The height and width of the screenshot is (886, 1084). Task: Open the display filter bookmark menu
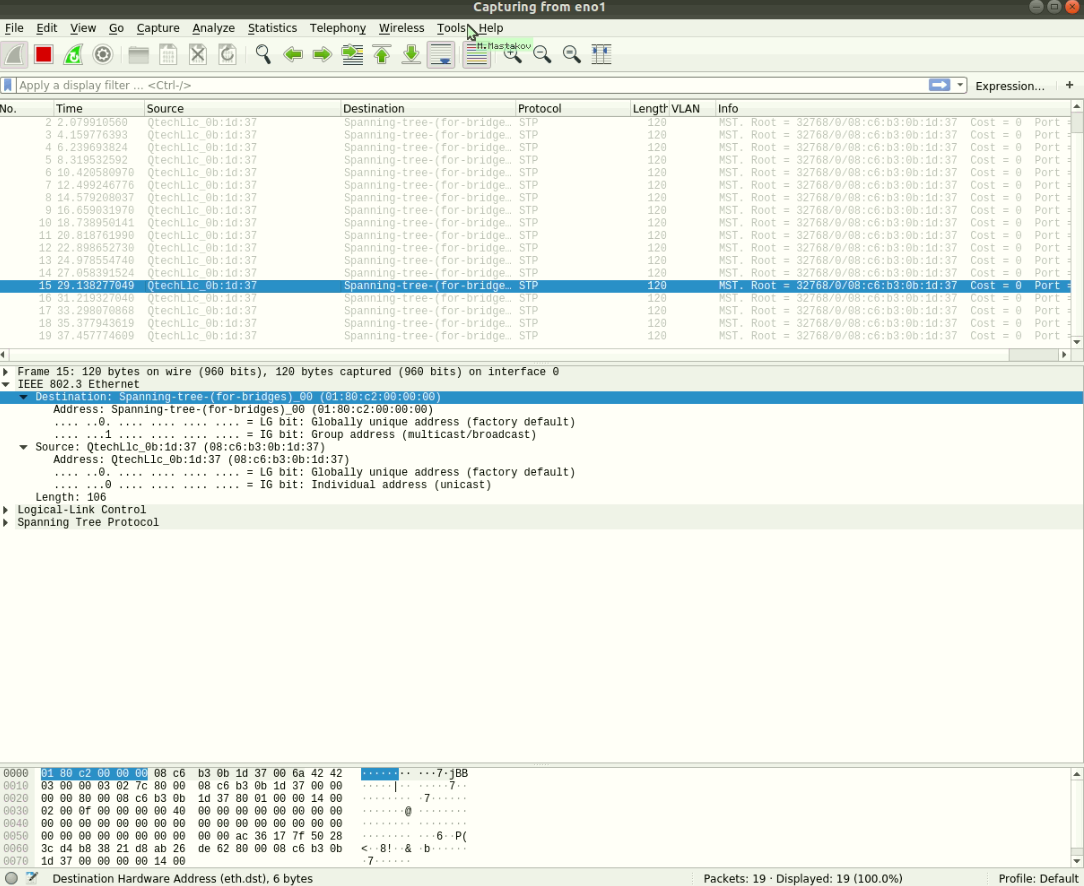pos(9,86)
